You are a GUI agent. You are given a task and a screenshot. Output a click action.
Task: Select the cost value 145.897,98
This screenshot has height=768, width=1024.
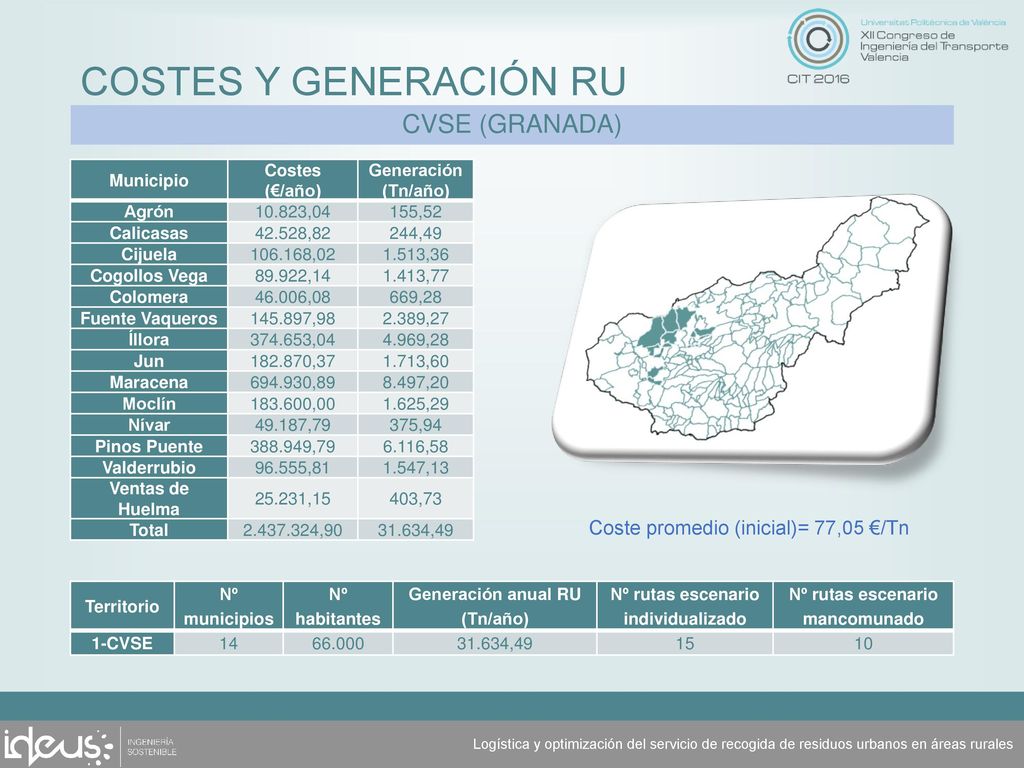(x=293, y=318)
